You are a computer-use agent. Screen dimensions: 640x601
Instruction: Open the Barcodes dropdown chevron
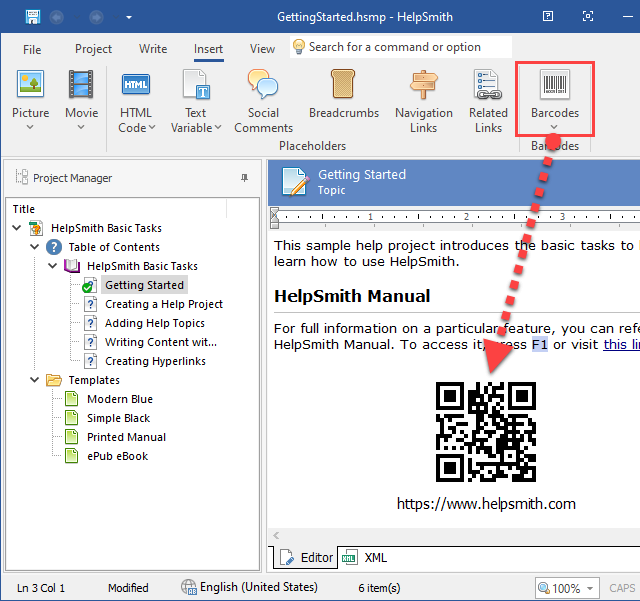(554, 127)
